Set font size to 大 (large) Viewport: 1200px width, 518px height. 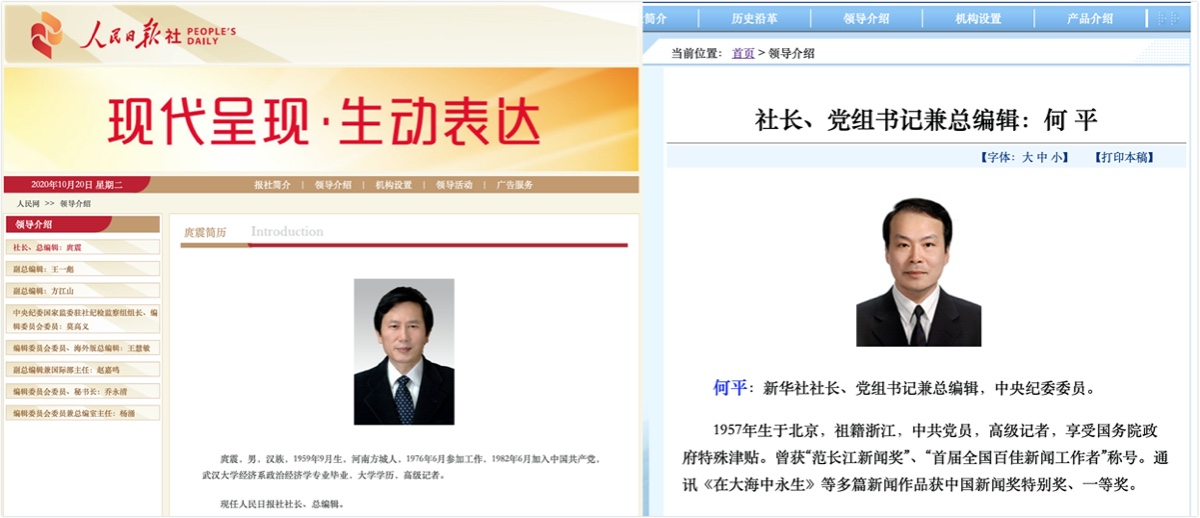tap(1027, 158)
